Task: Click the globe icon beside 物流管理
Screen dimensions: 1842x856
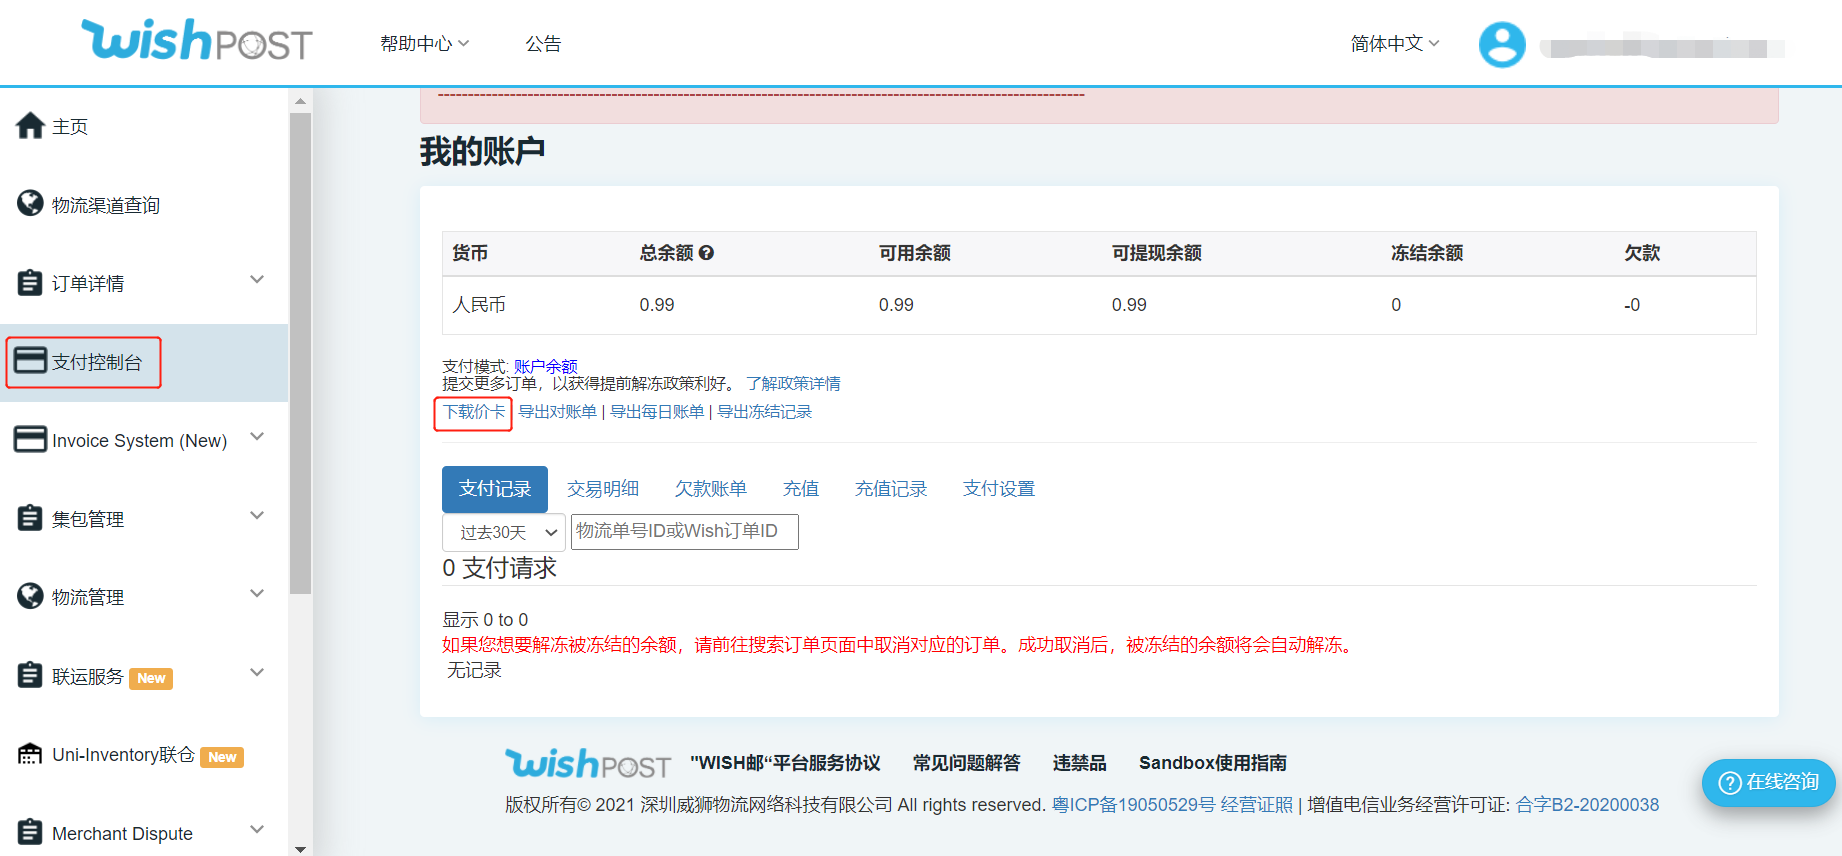Action: pos(30,596)
